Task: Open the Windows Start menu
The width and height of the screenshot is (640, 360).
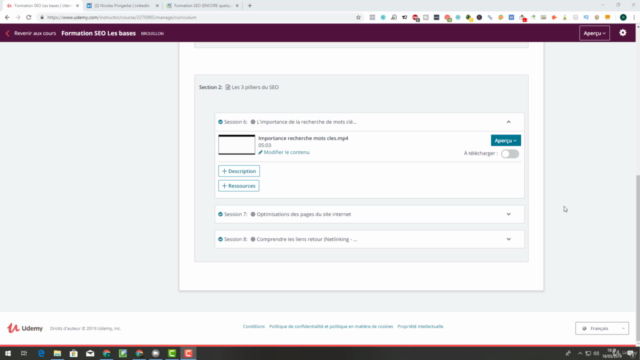Action: coord(8,353)
